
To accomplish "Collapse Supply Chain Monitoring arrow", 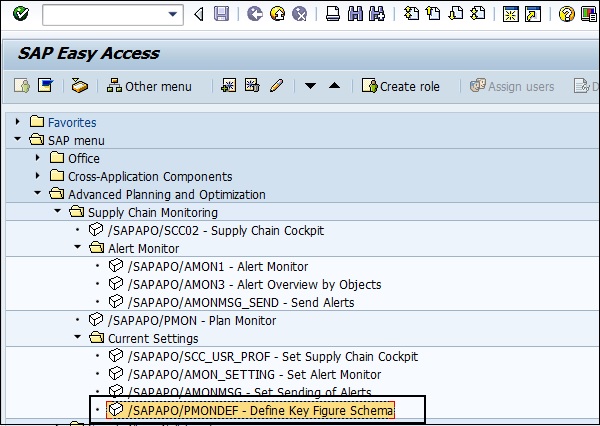I will tap(58, 211).
